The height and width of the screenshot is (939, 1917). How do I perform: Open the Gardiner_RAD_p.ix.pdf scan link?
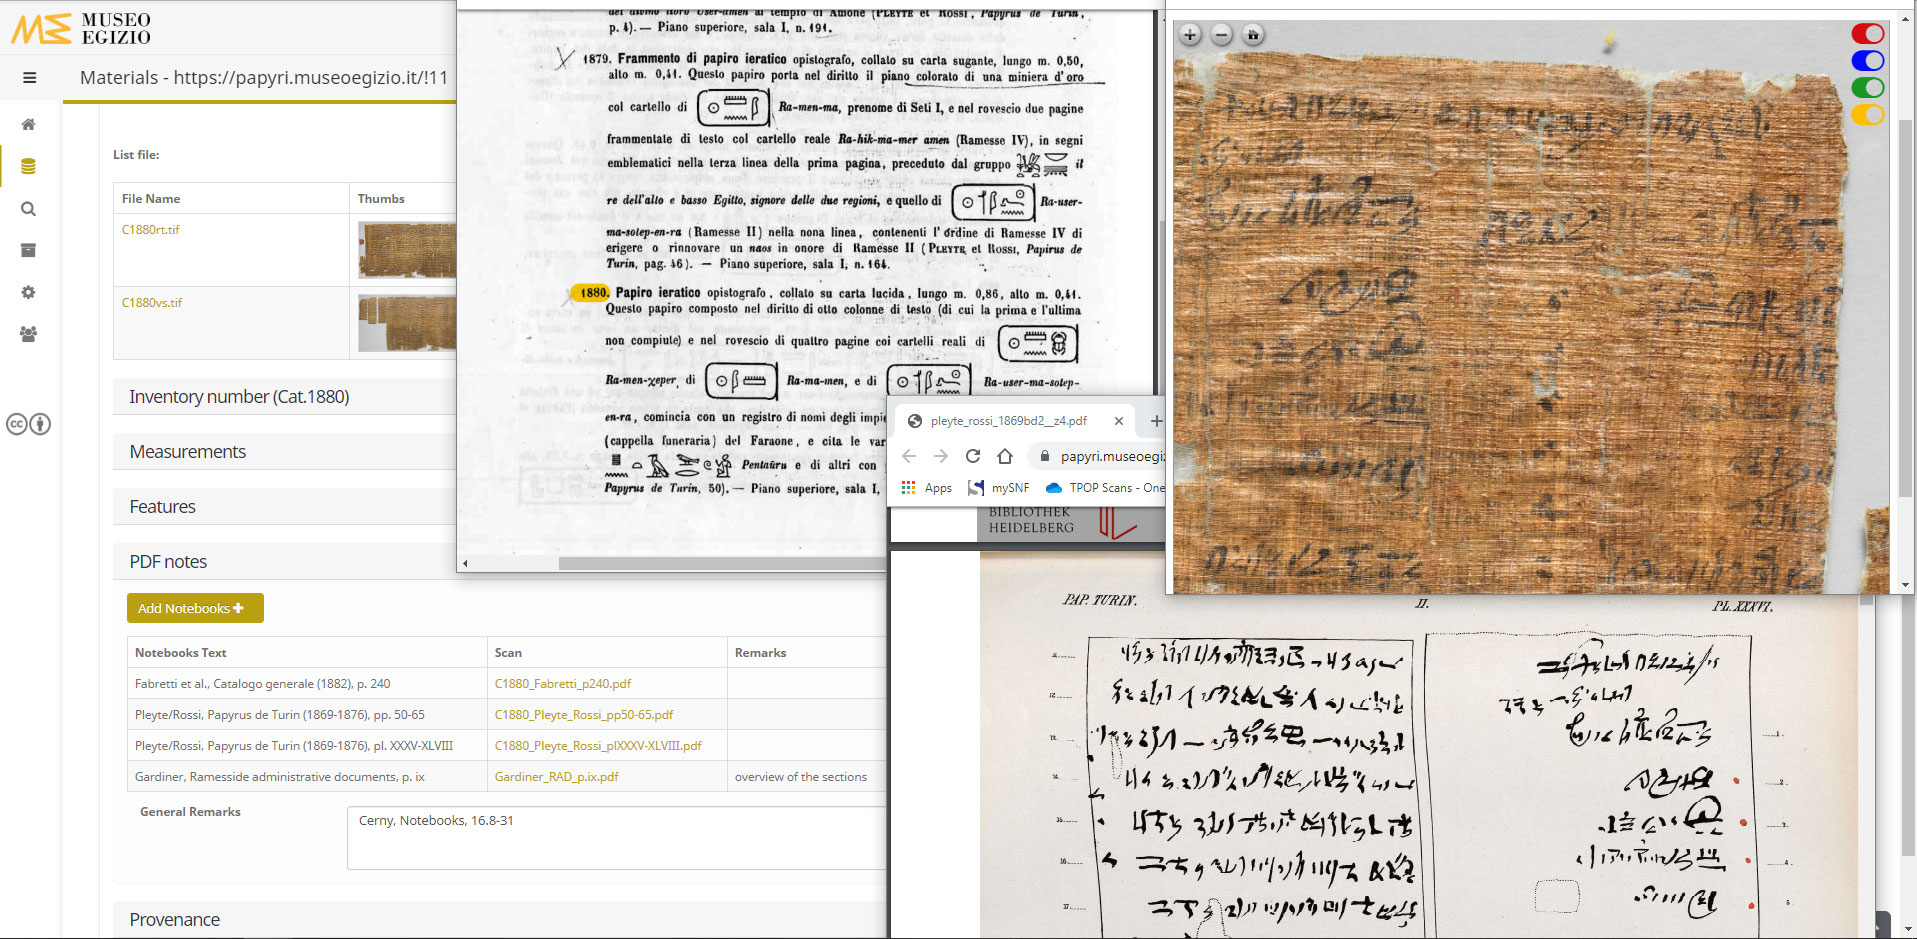coord(556,777)
